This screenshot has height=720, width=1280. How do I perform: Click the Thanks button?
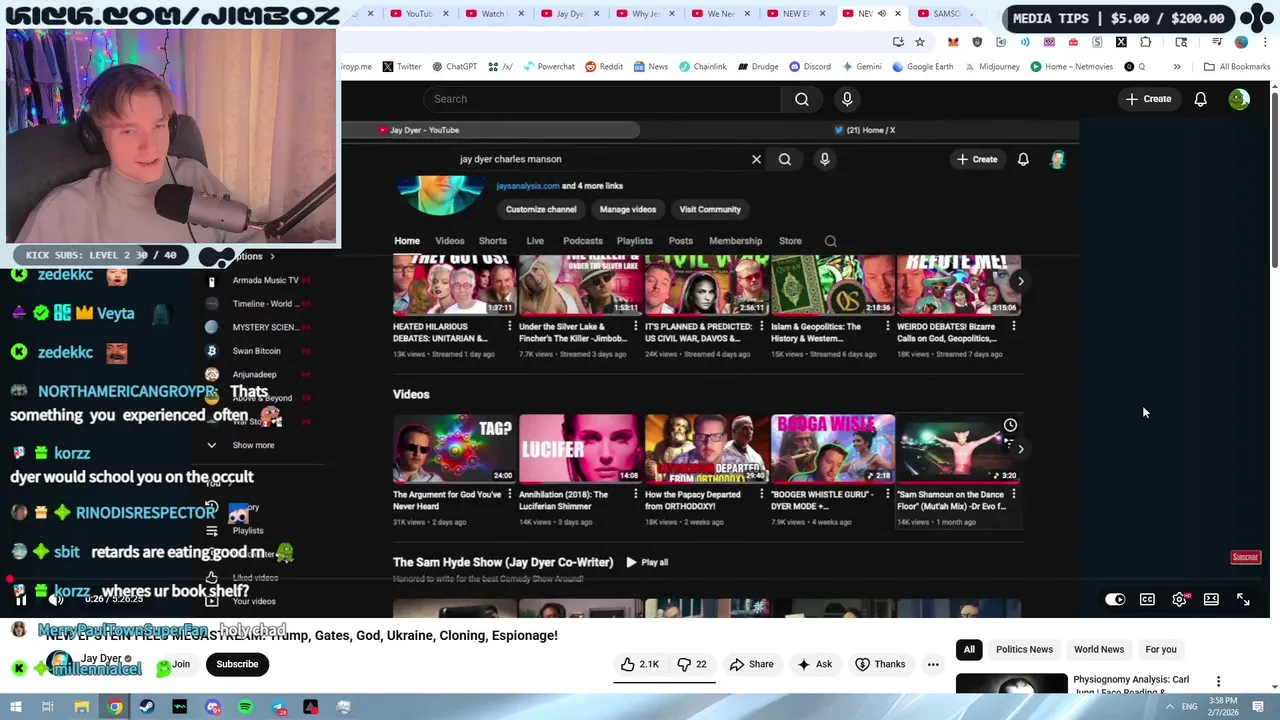(x=880, y=664)
